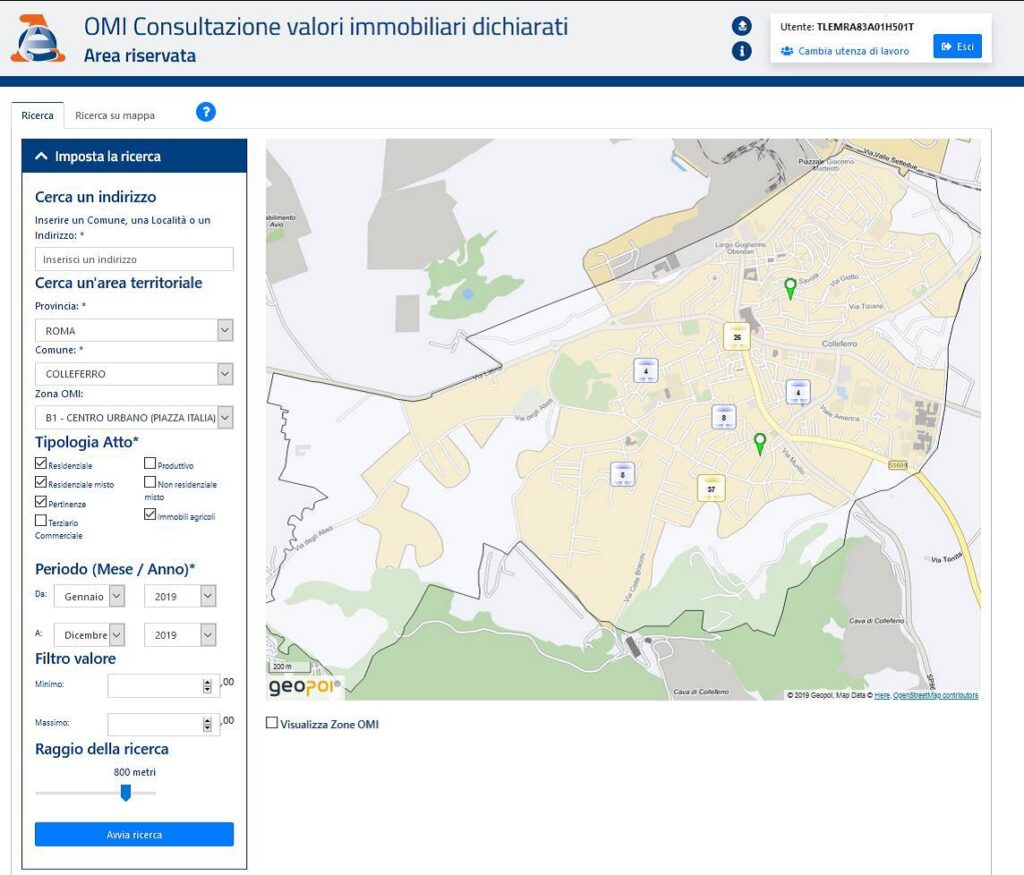
Task: Enable the Terziario Commerciale checkbox
Action: point(41,520)
